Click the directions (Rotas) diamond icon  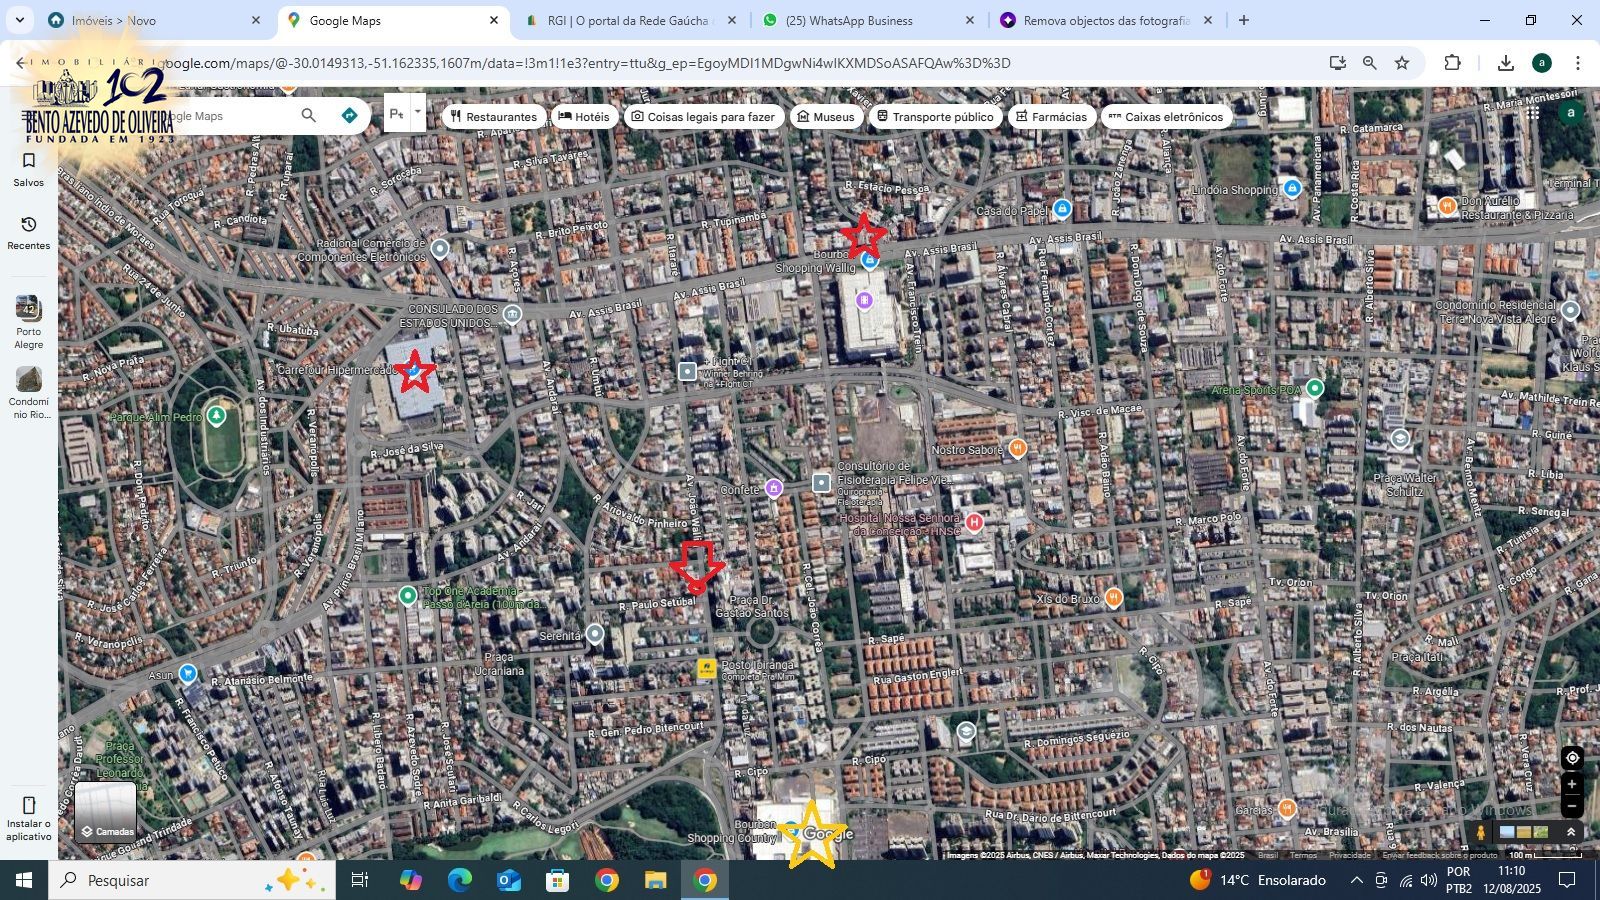coord(349,116)
